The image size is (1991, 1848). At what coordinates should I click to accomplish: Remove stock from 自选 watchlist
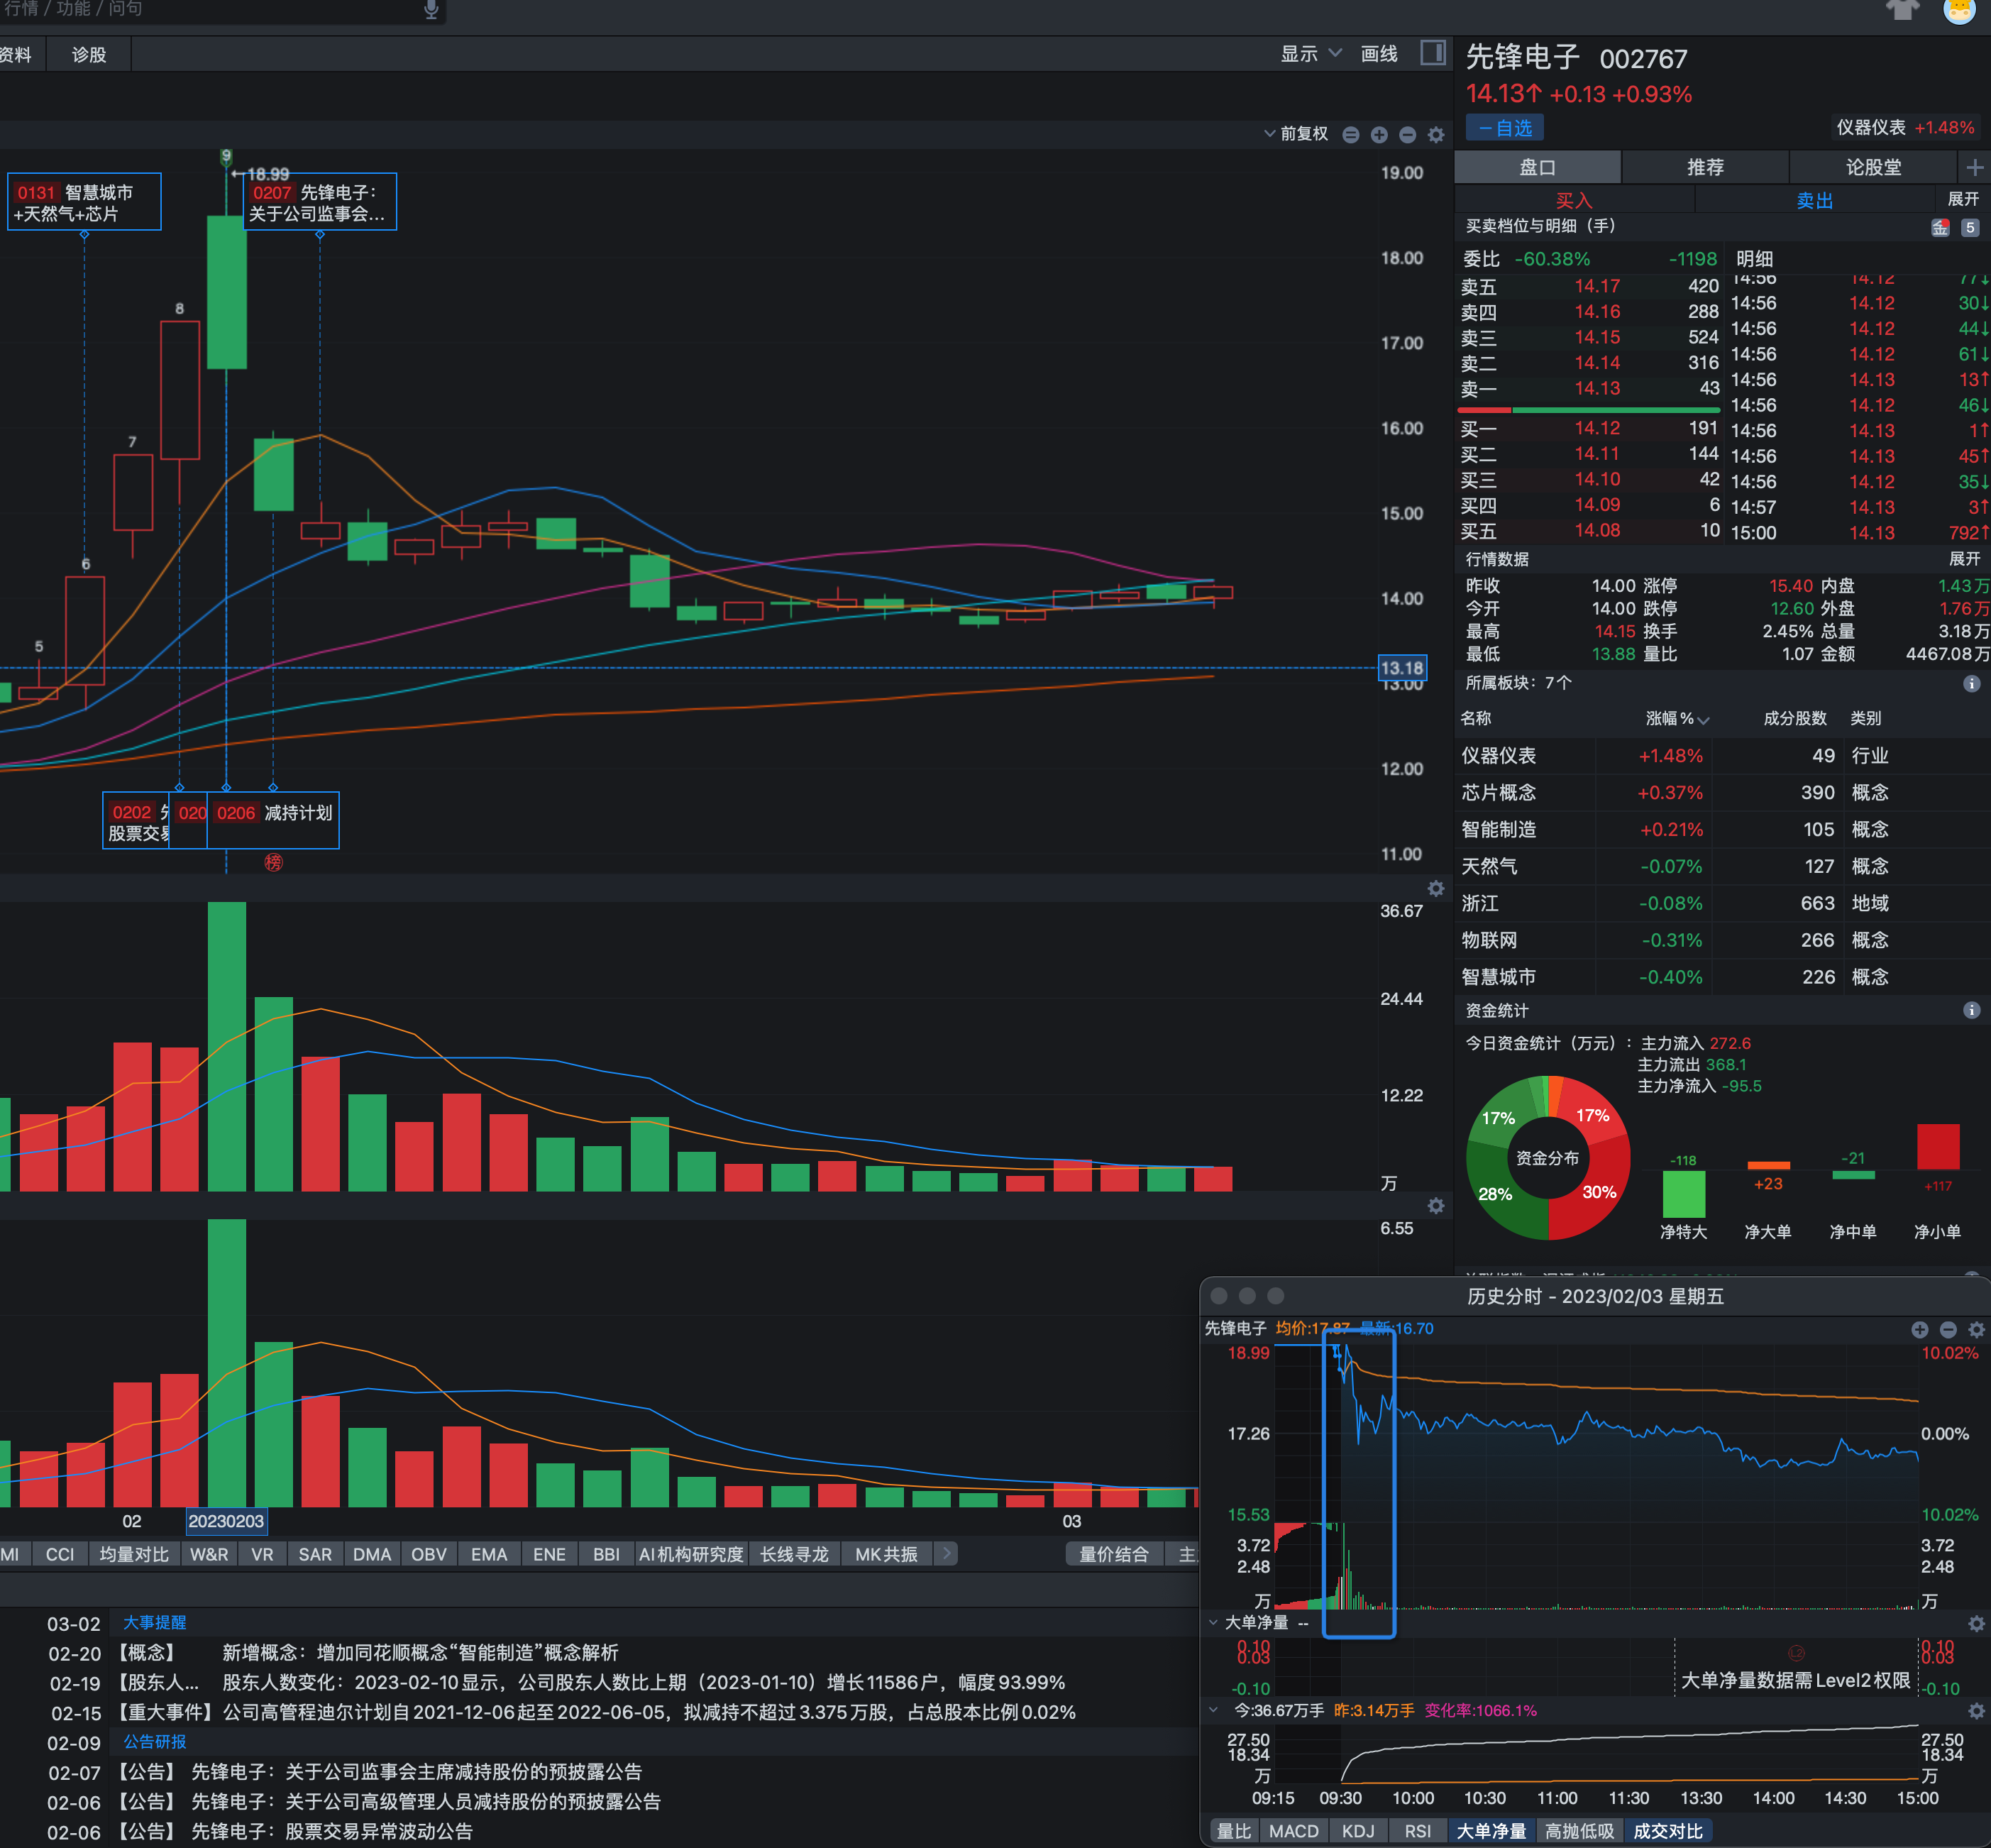coord(1505,128)
